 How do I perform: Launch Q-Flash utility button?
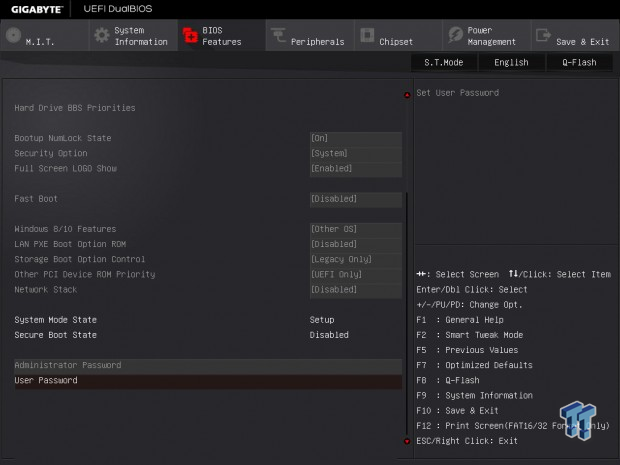(579, 62)
